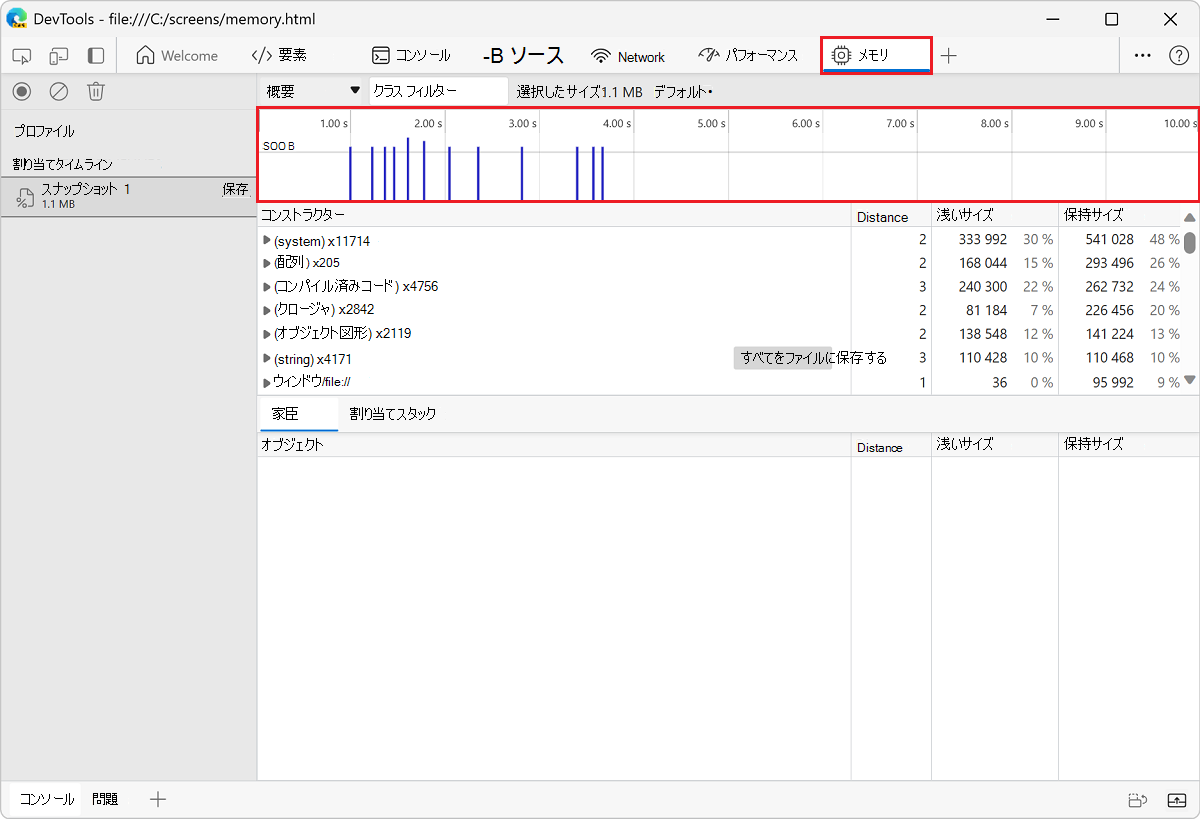
Task: Click the plus icon to add tool tab
Action: [949, 56]
